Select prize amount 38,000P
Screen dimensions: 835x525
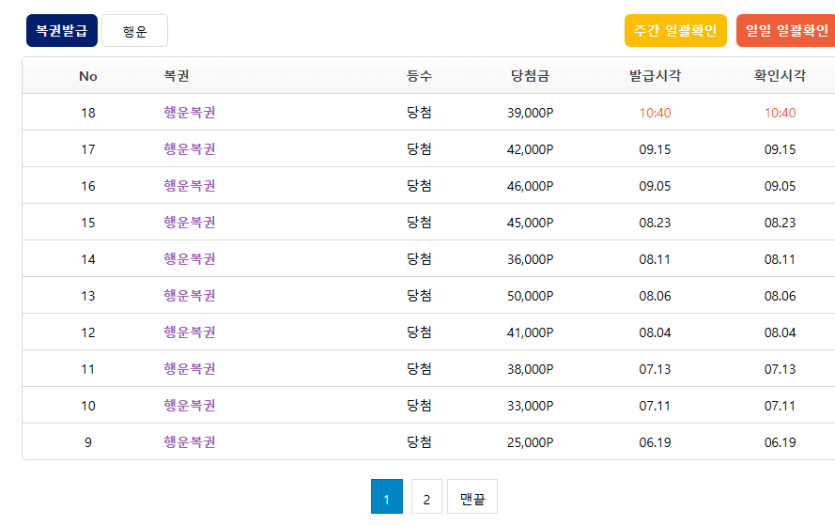[530, 370]
